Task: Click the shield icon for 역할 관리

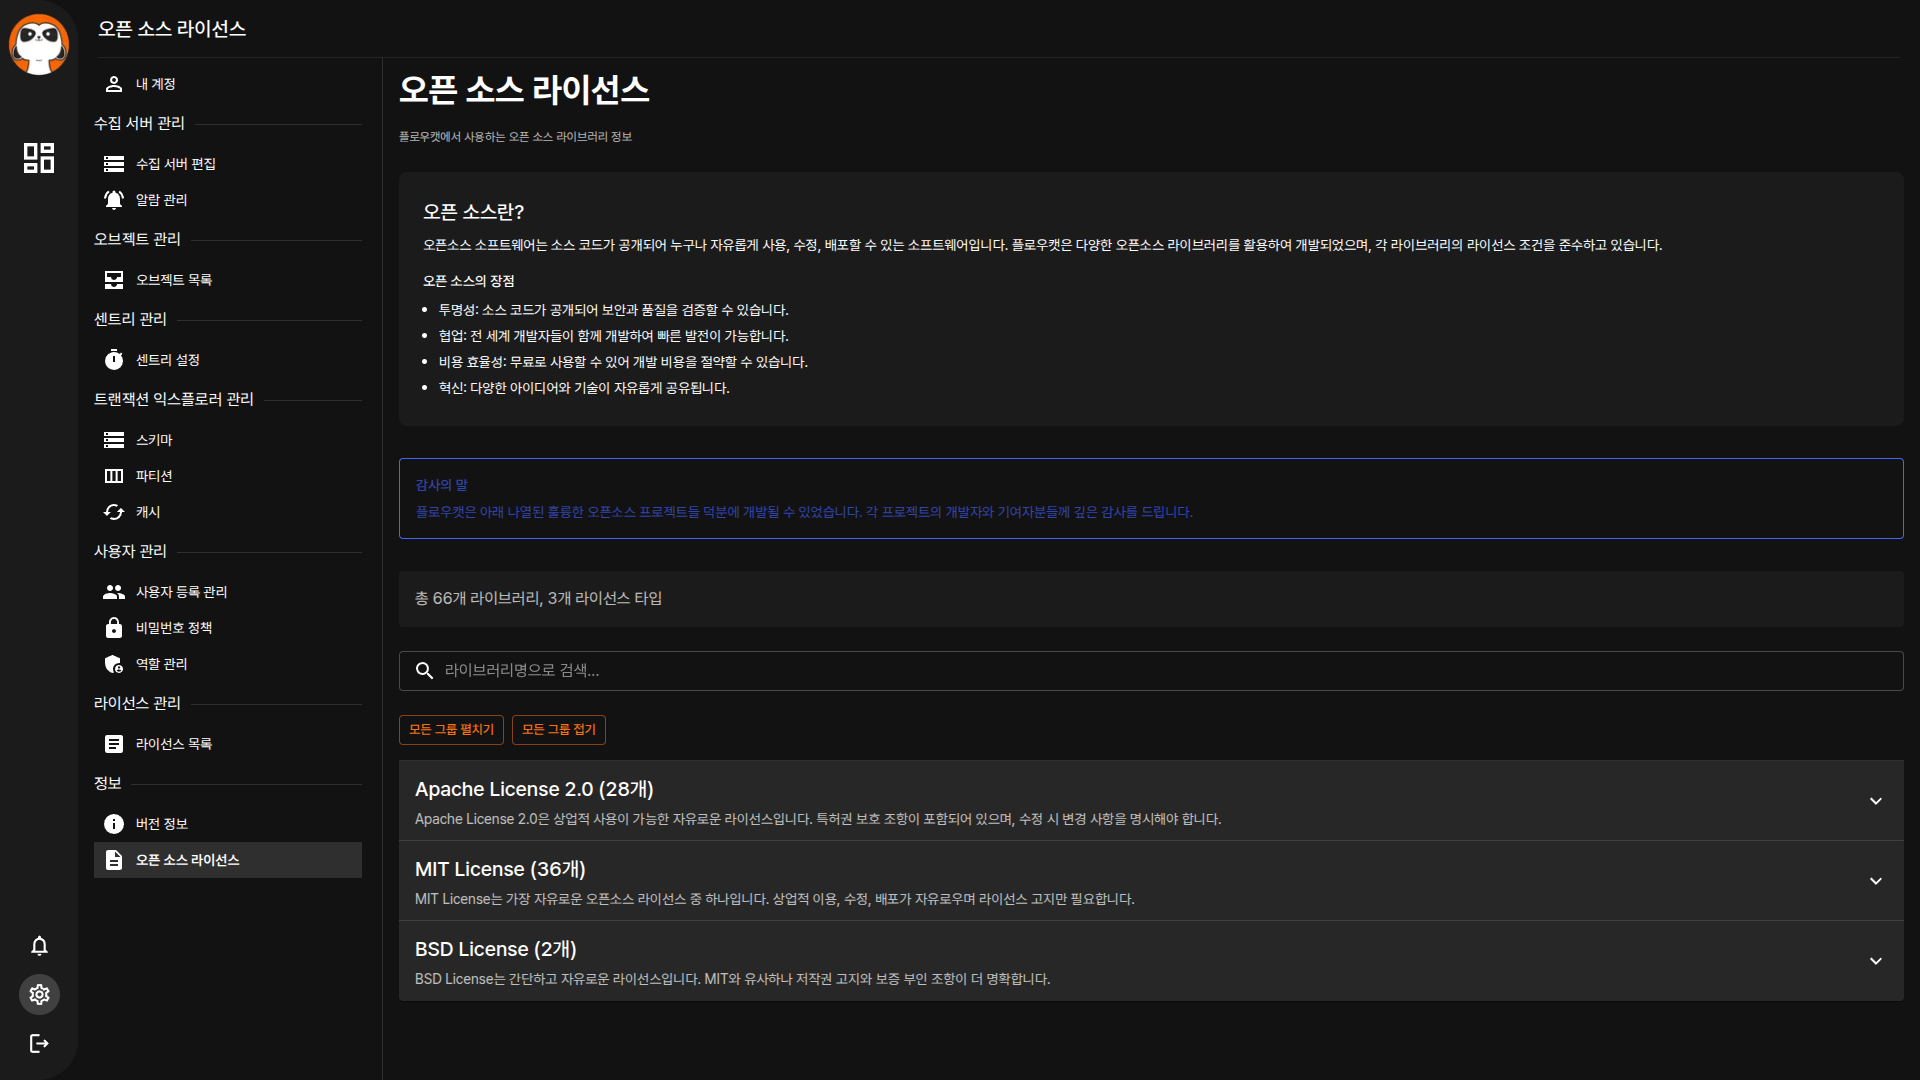Action: point(114,664)
